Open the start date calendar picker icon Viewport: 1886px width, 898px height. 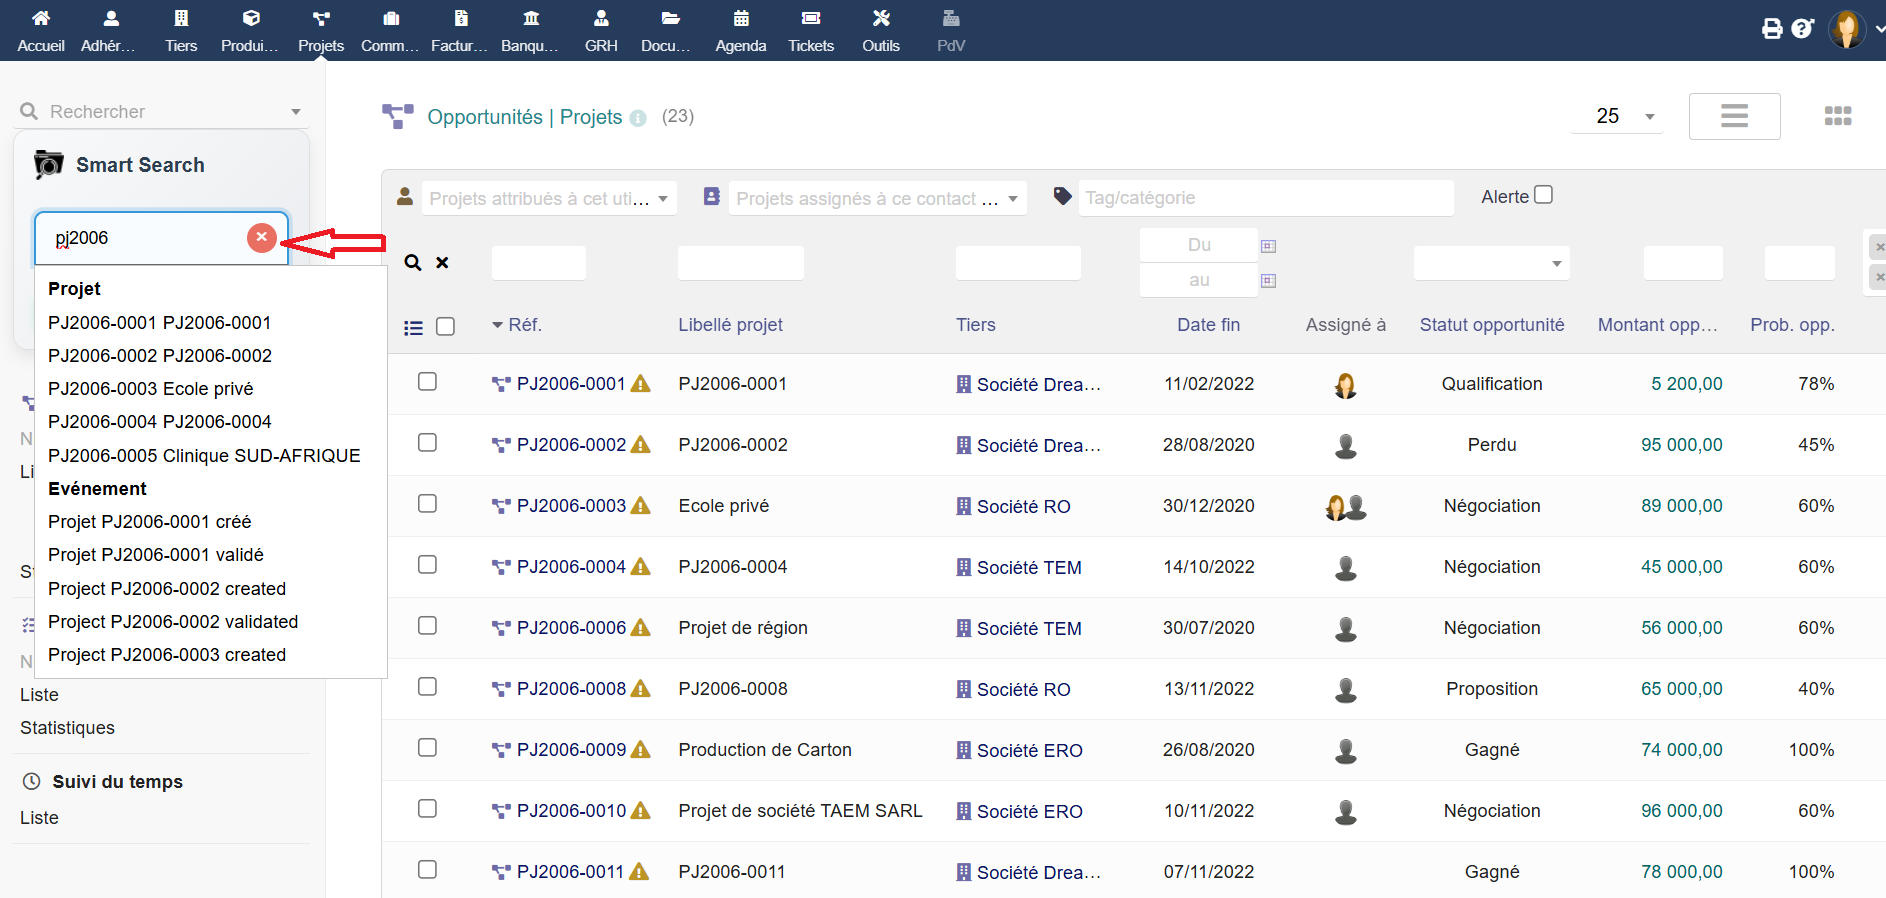(x=1268, y=246)
